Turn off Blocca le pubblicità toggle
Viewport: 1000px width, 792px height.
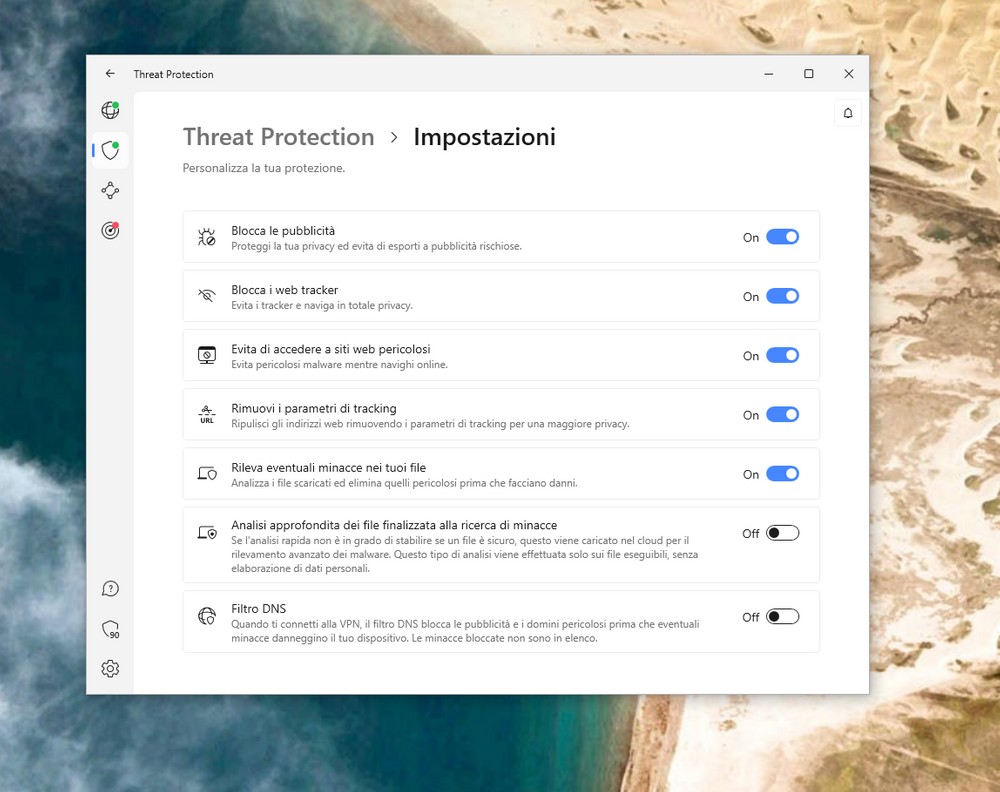(783, 237)
